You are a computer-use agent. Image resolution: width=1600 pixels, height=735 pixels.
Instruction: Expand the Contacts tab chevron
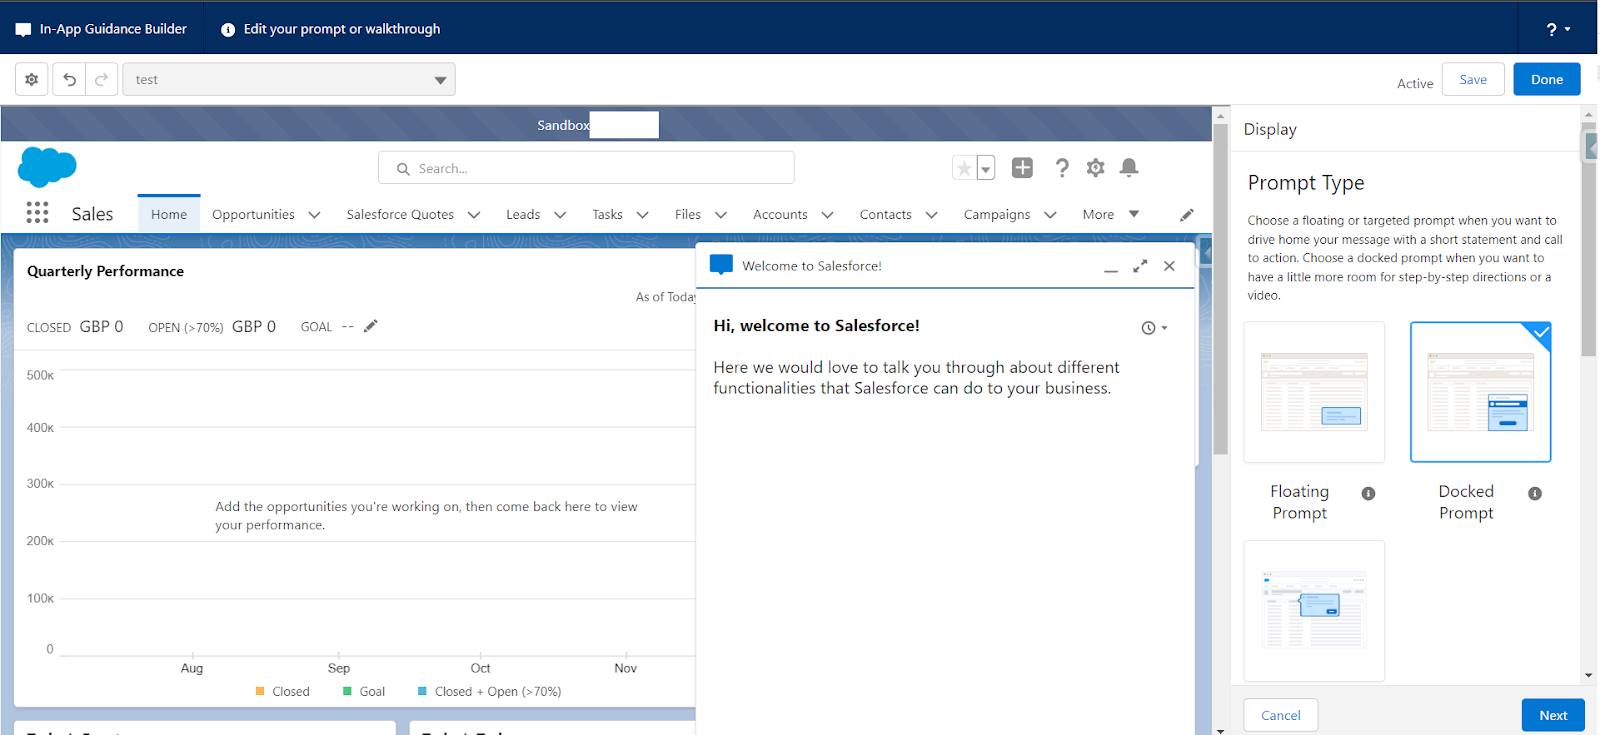coord(932,215)
